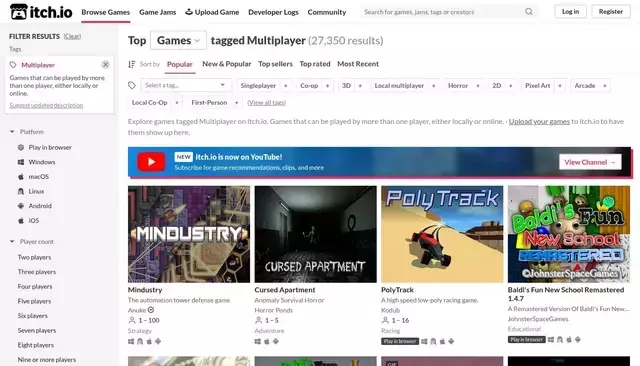This screenshot has width=640, height=366.
Task: Add the Pixel Art tag plus
Action: click(560, 86)
